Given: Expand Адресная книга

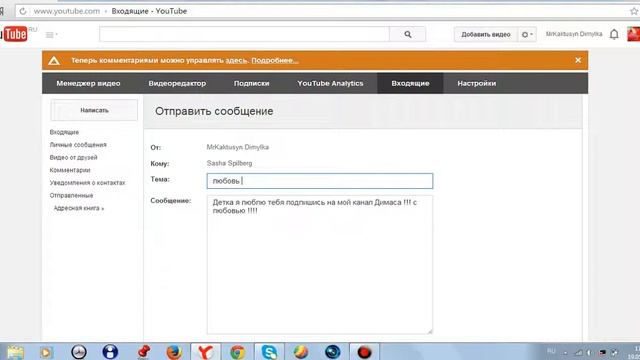Looking at the screenshot, I should 79,208.
